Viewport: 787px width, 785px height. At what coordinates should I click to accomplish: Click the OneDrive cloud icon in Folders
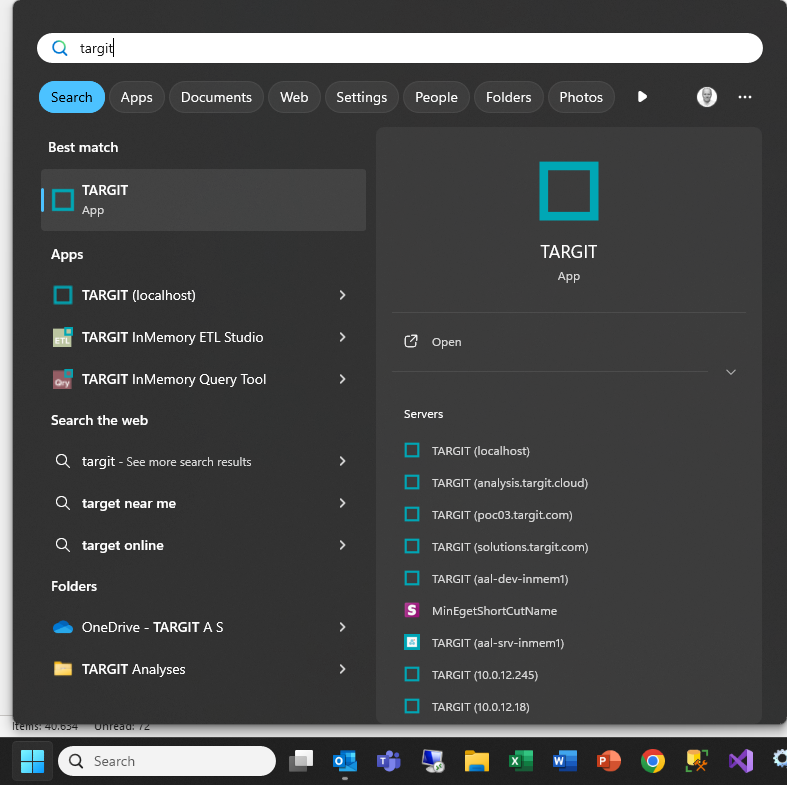point(63,627)
